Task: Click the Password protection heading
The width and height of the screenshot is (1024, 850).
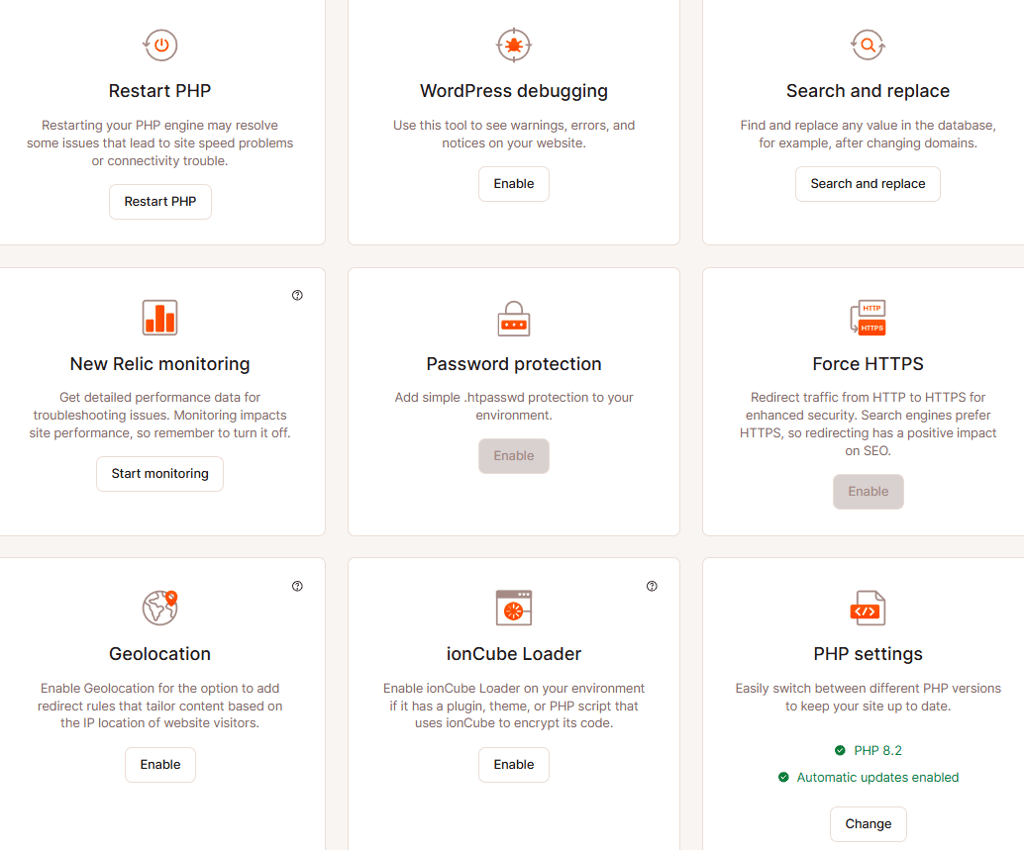Action: pos(514,364)
